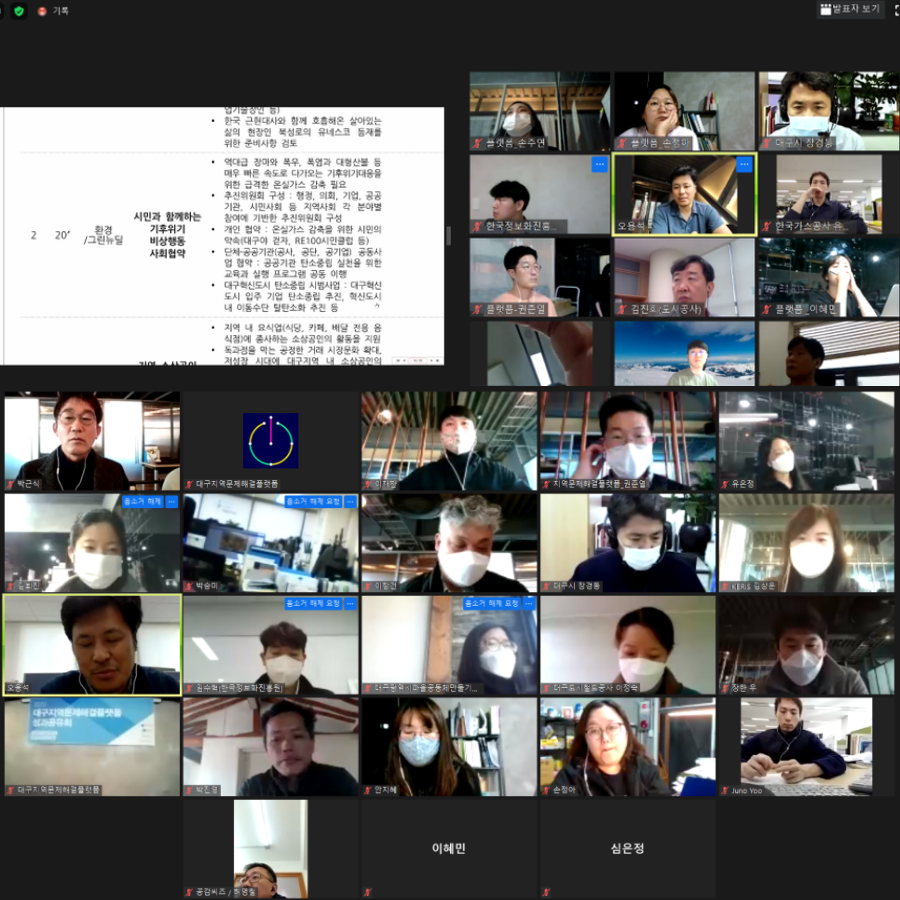Click the muted mic icon next to 박승미
Image resolution: width=900 pixels, height=900 pixels.
(x=189, y=587)
